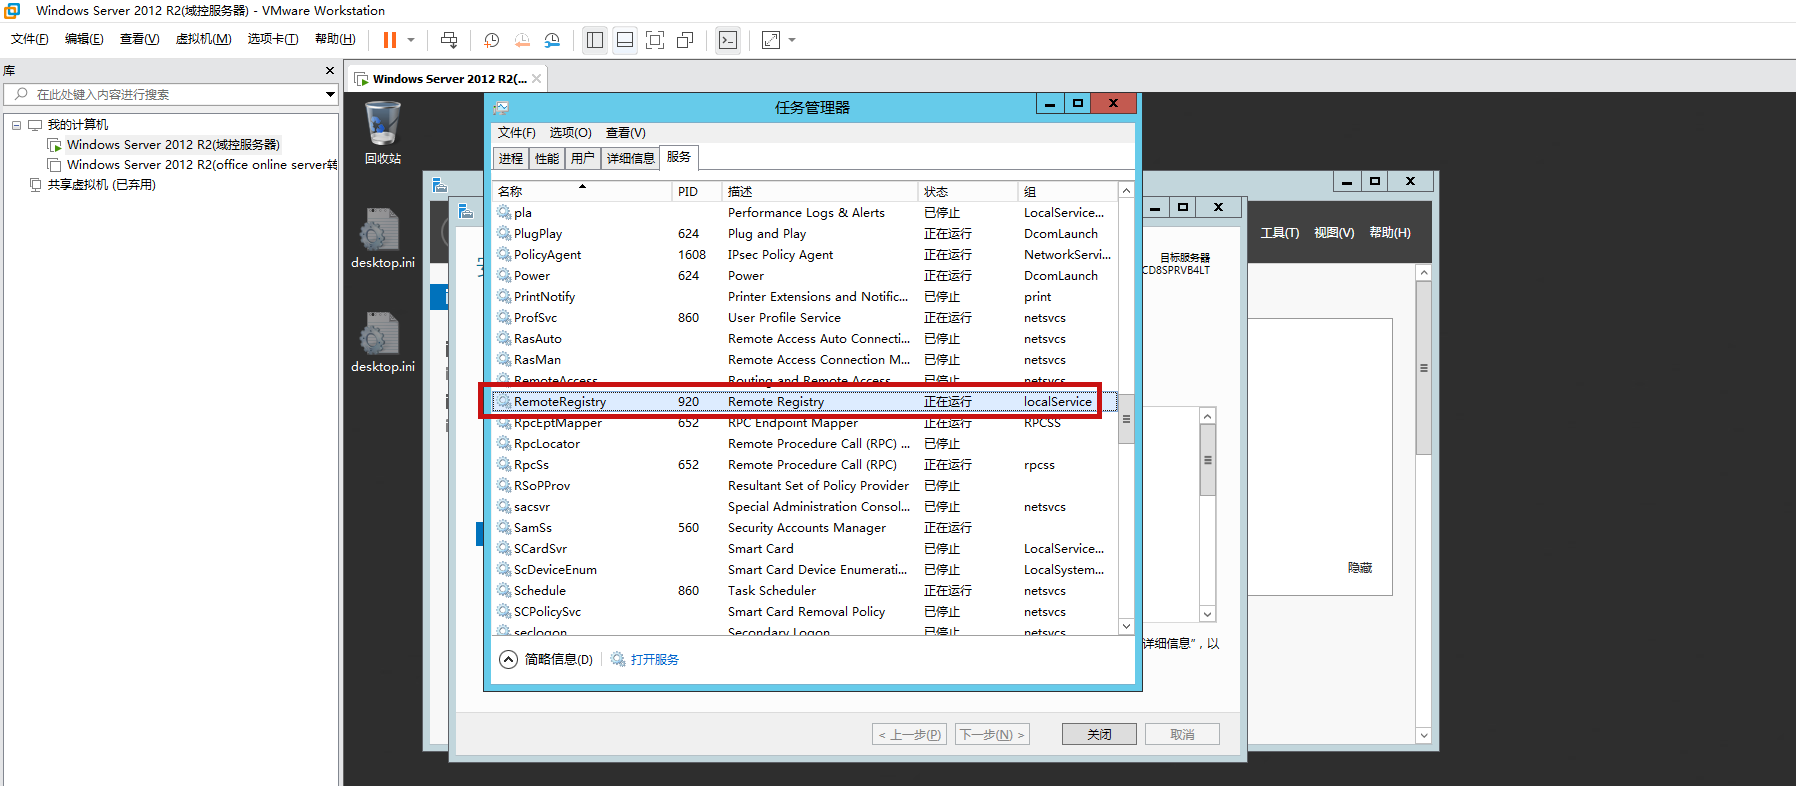Viewport: 1796px width, 786px height.
Task: Sort services by PID column header
Action: (697, 191)
